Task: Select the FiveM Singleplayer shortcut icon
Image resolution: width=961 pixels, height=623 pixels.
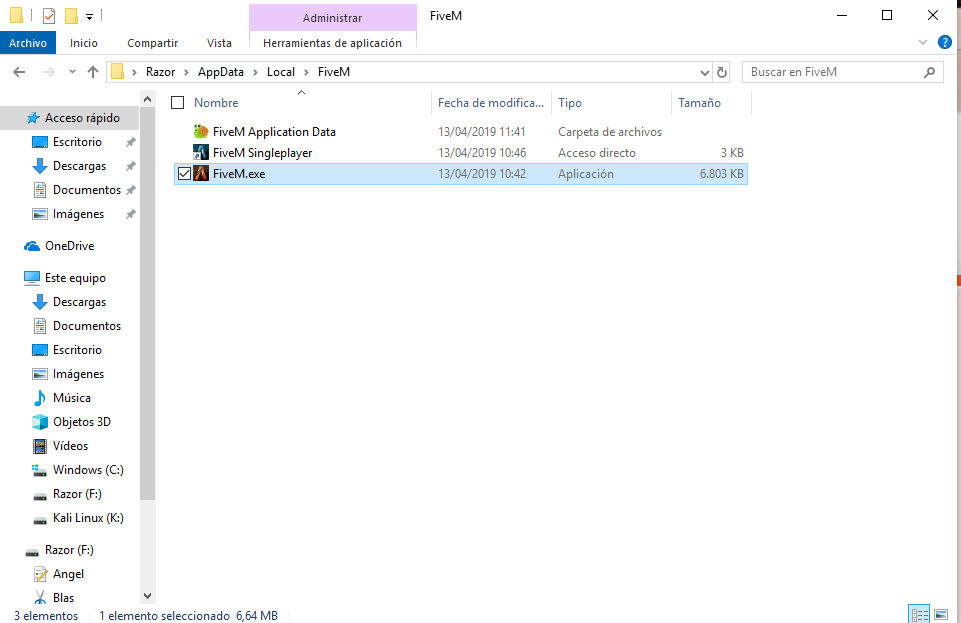Action: 201,153
